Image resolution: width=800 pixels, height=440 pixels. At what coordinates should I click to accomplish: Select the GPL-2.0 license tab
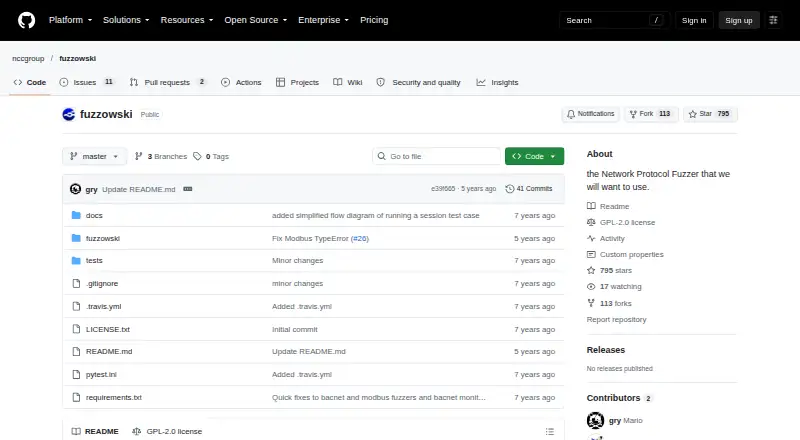pos(167,431)
